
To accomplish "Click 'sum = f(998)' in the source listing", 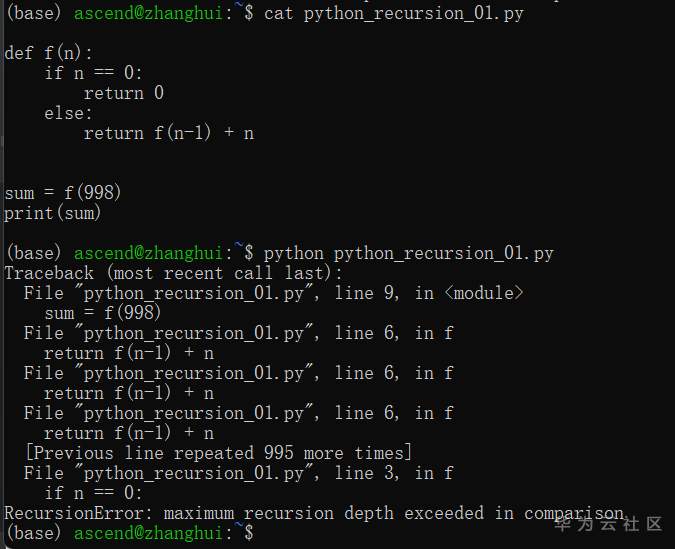I will (x=63, y=193).
